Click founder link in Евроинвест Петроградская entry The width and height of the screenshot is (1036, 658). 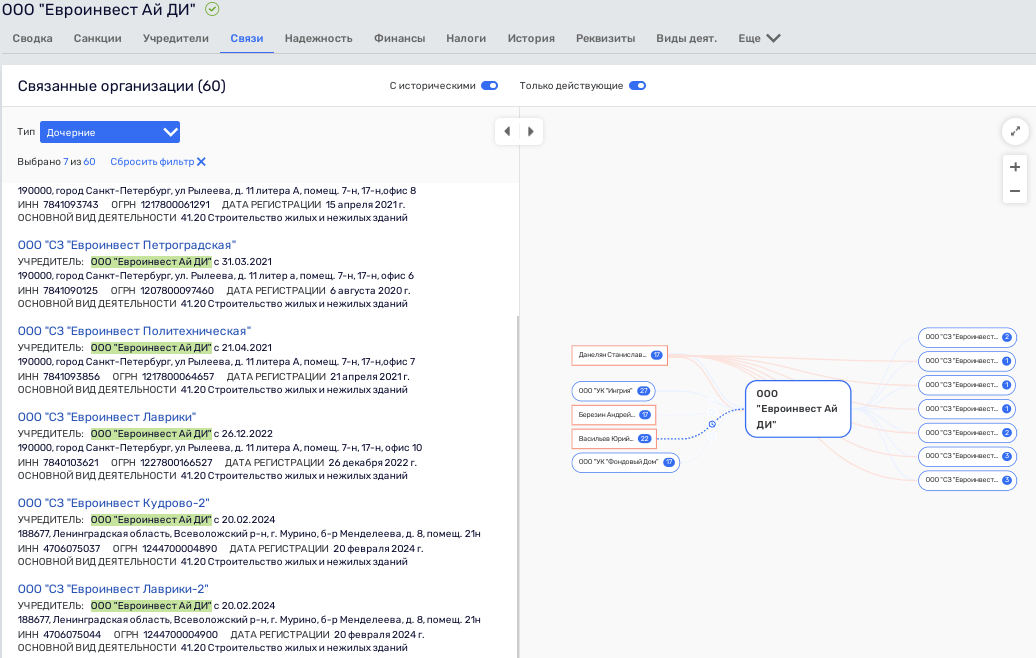151,262
